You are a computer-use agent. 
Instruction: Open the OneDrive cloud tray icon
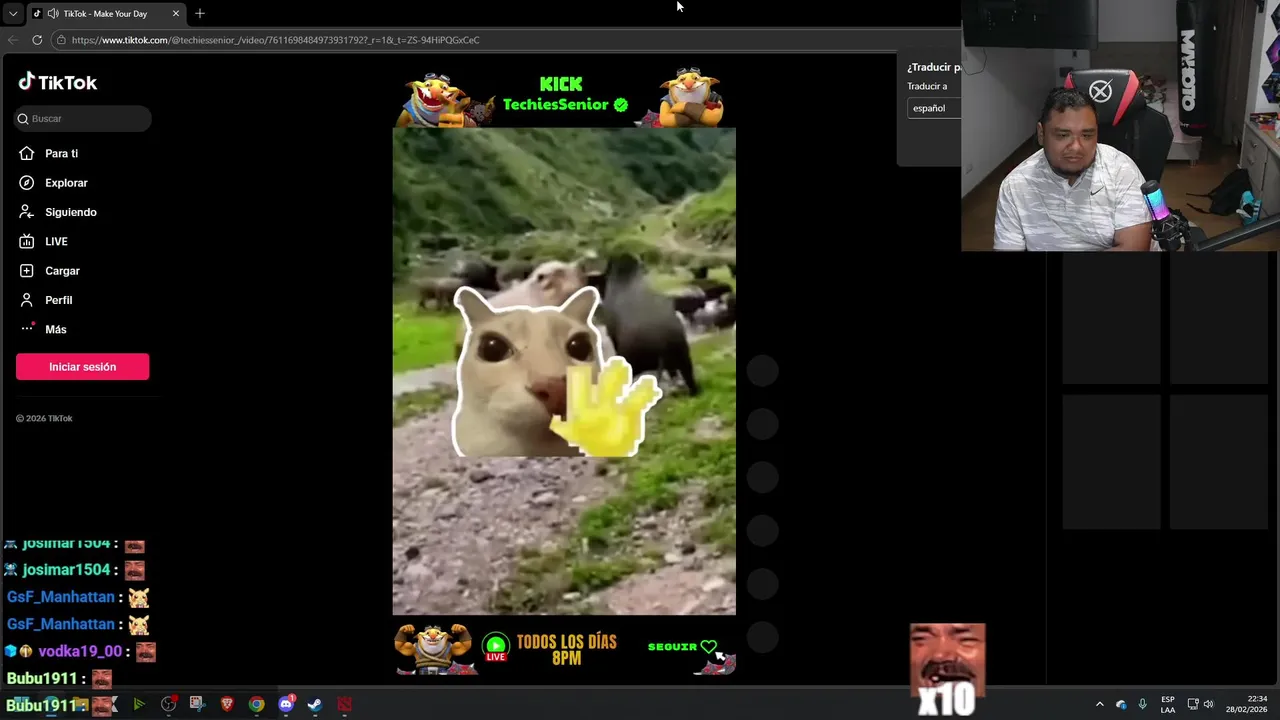[1121, 704]
